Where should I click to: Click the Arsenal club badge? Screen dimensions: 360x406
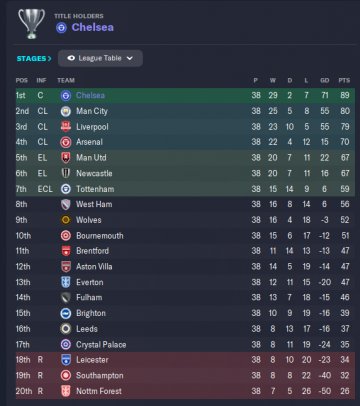pyautogui.click(x=66, y=142)
